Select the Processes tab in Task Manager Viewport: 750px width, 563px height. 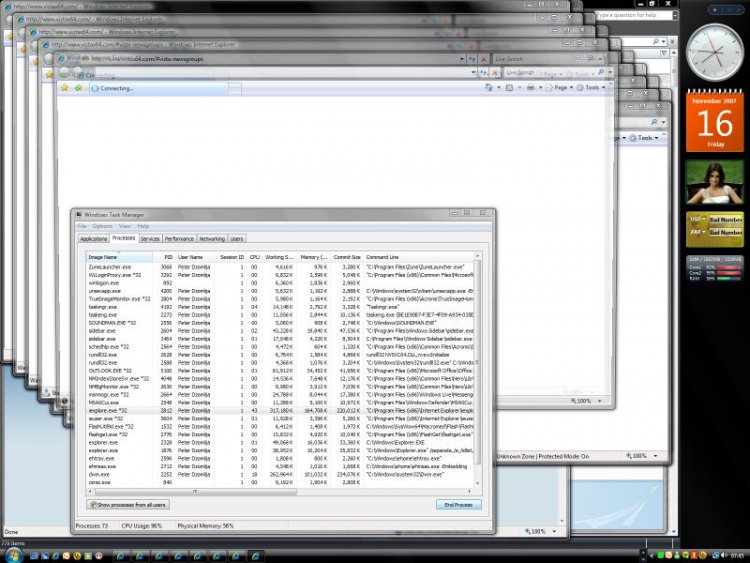coord(124,238)
